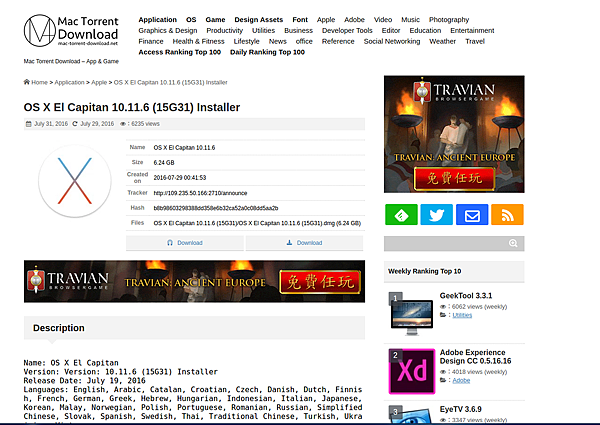Click the Travian Ancient Europe sidebar ad

454,134
